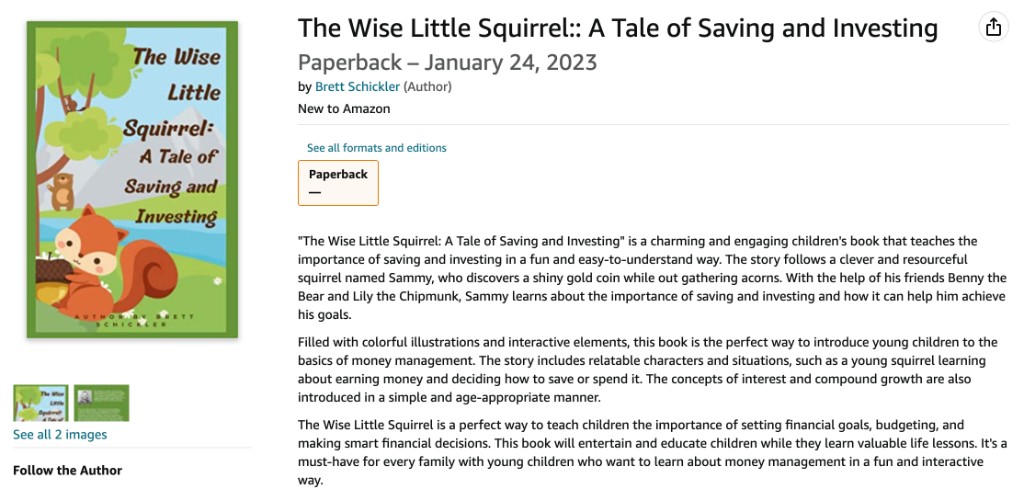1024x492 pixels.
Task: Click the small bear on the cover
Action: 62,191
